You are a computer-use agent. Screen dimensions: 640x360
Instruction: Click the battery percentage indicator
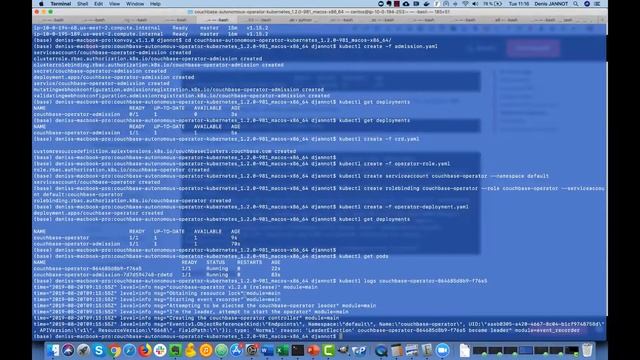click(x=493, y=4)
